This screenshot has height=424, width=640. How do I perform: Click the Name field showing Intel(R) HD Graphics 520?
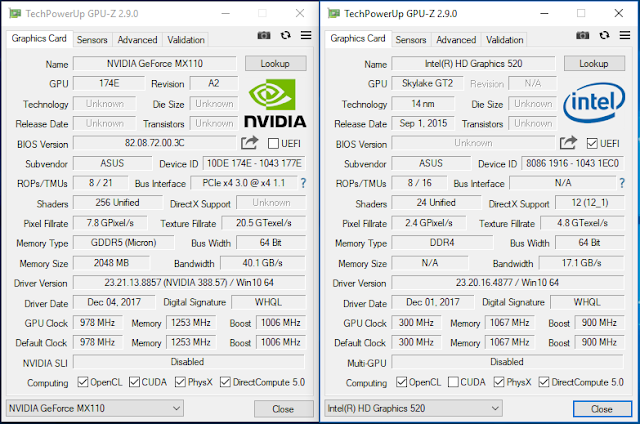pyautogui.click(x=473, y=64)
